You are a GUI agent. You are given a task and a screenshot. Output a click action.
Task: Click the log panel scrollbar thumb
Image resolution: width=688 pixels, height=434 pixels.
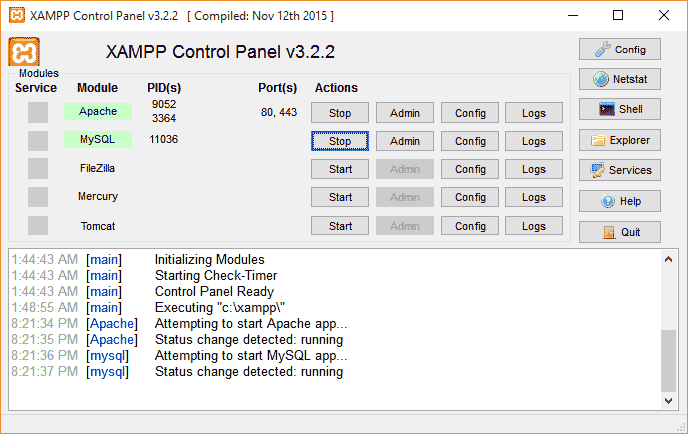[x=668, y=360]
